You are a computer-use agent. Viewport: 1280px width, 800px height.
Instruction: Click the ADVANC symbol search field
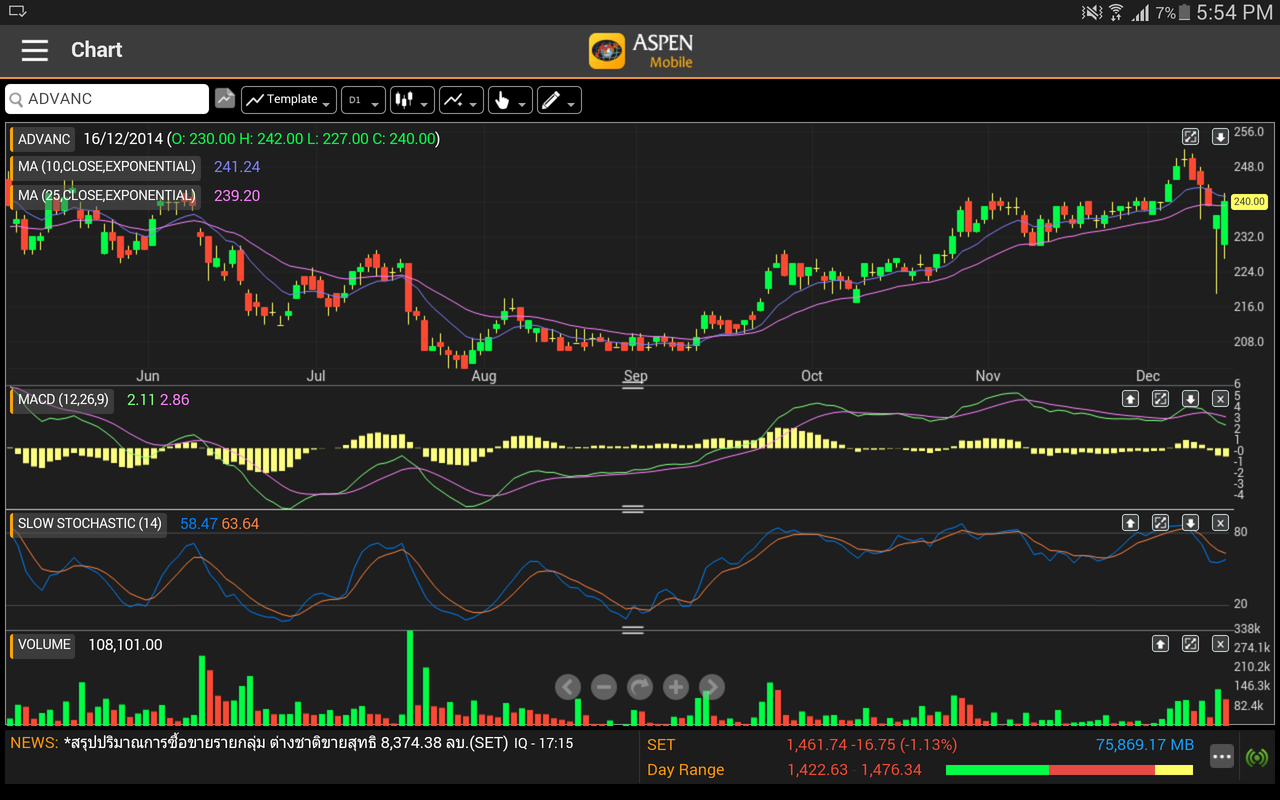[107, 99]
